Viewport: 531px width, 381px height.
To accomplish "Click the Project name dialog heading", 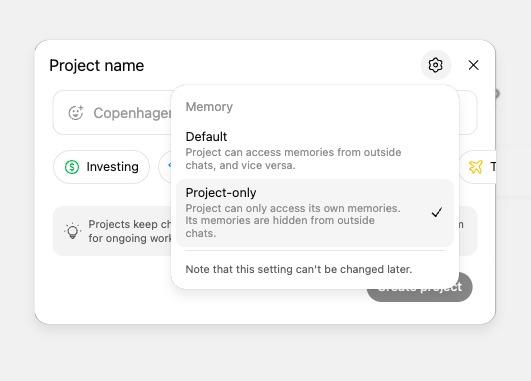I will [97, 65].
